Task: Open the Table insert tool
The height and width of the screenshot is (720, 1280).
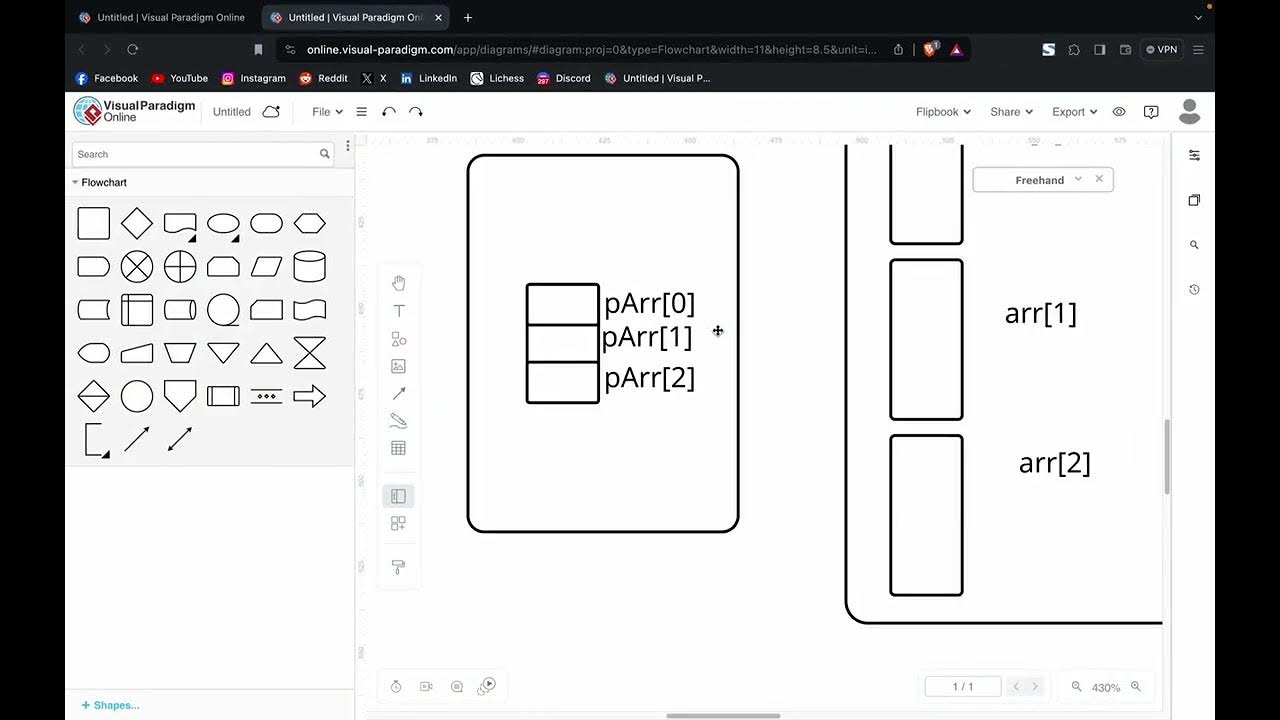Action: (x=398, y=448)
